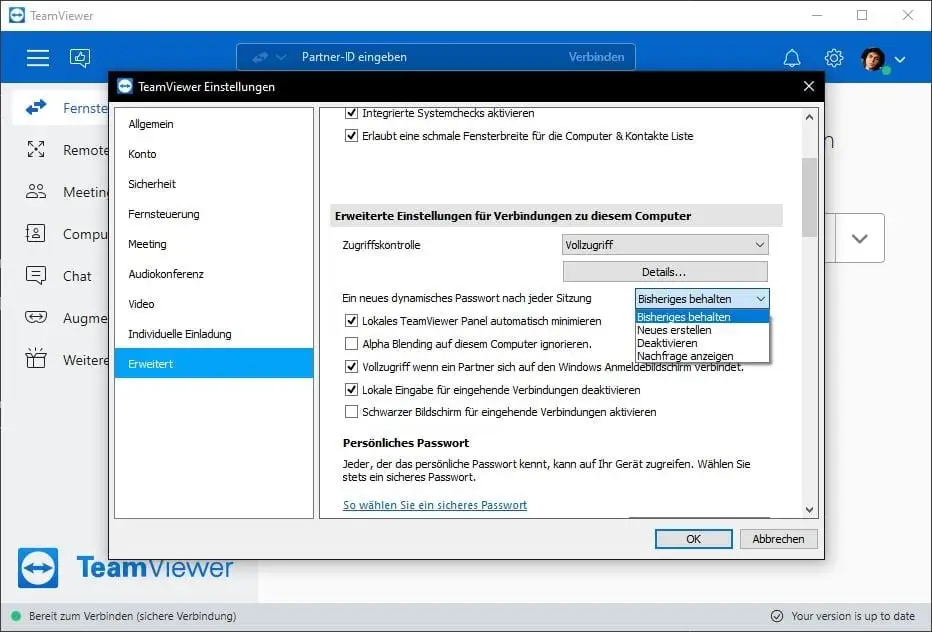The image size is (932, 632).
Task: Click the Details... button
Action: 665,272
